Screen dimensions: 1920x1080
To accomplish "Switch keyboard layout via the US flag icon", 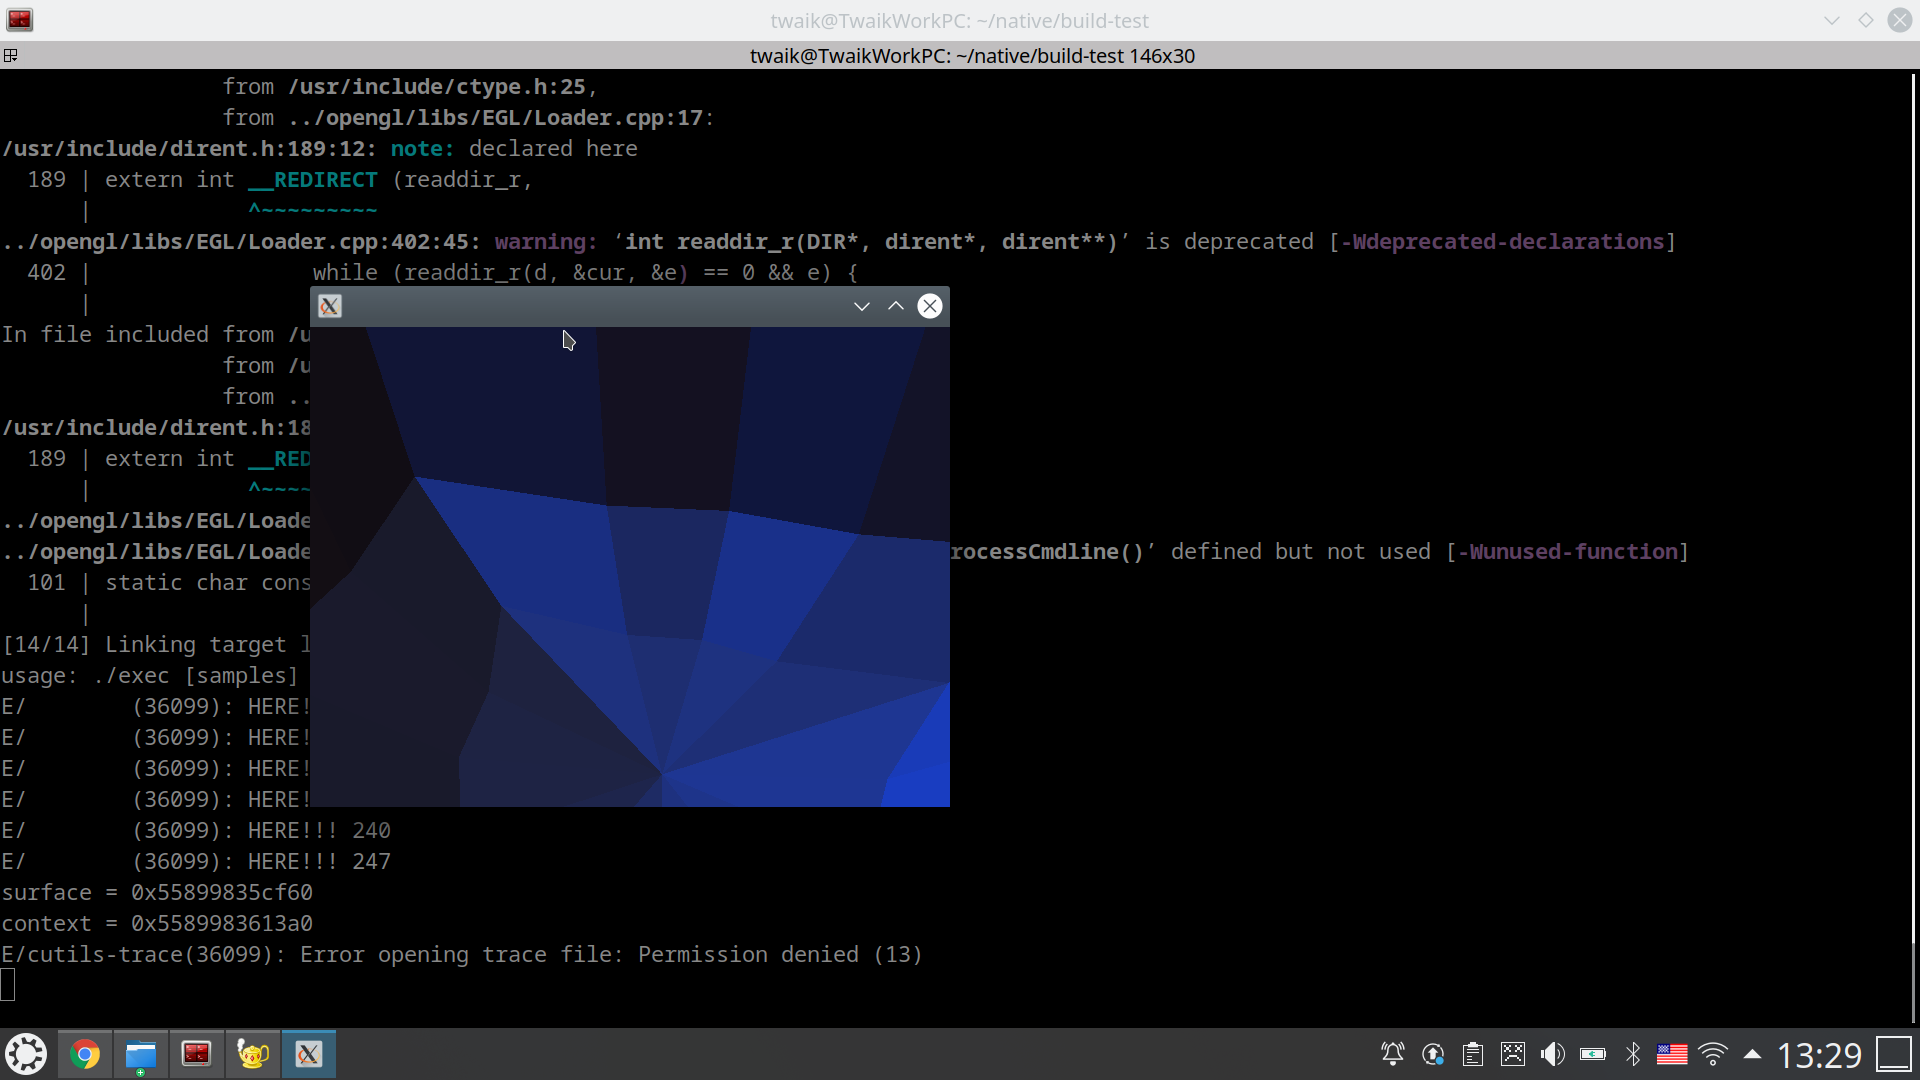I will (x=1672, y=1053).
